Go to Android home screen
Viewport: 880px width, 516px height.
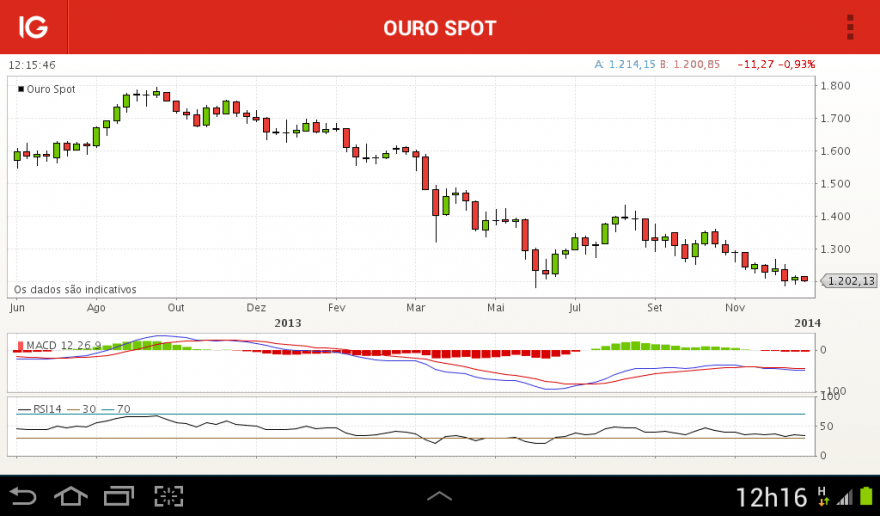click(71, 496)
